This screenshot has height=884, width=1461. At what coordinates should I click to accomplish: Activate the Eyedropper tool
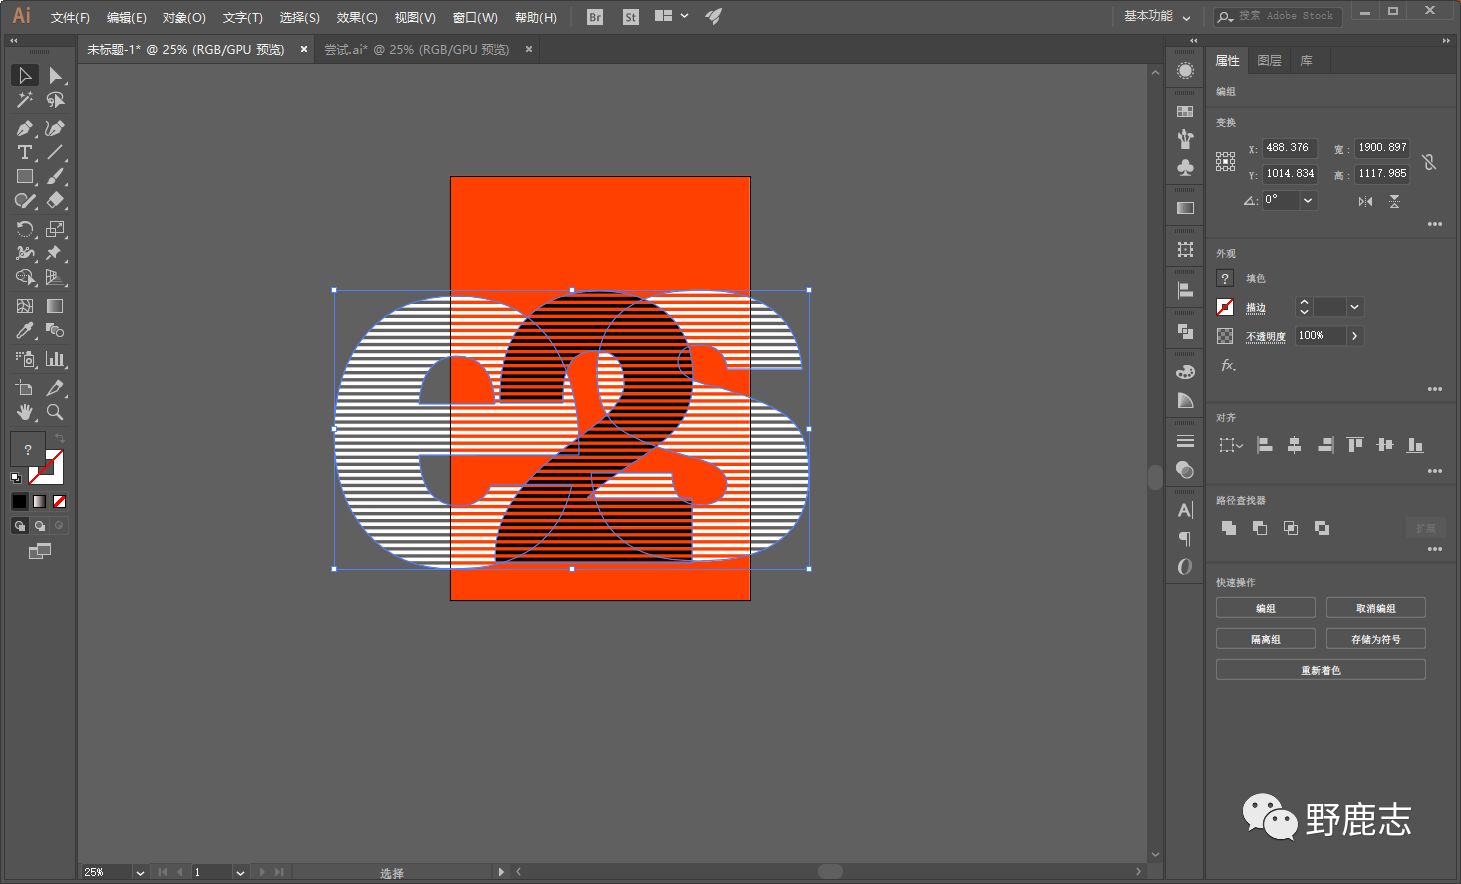[25, 331]
